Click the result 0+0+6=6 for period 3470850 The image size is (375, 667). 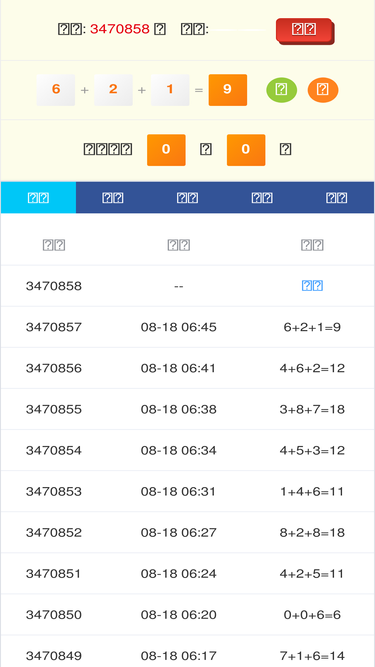312,615
